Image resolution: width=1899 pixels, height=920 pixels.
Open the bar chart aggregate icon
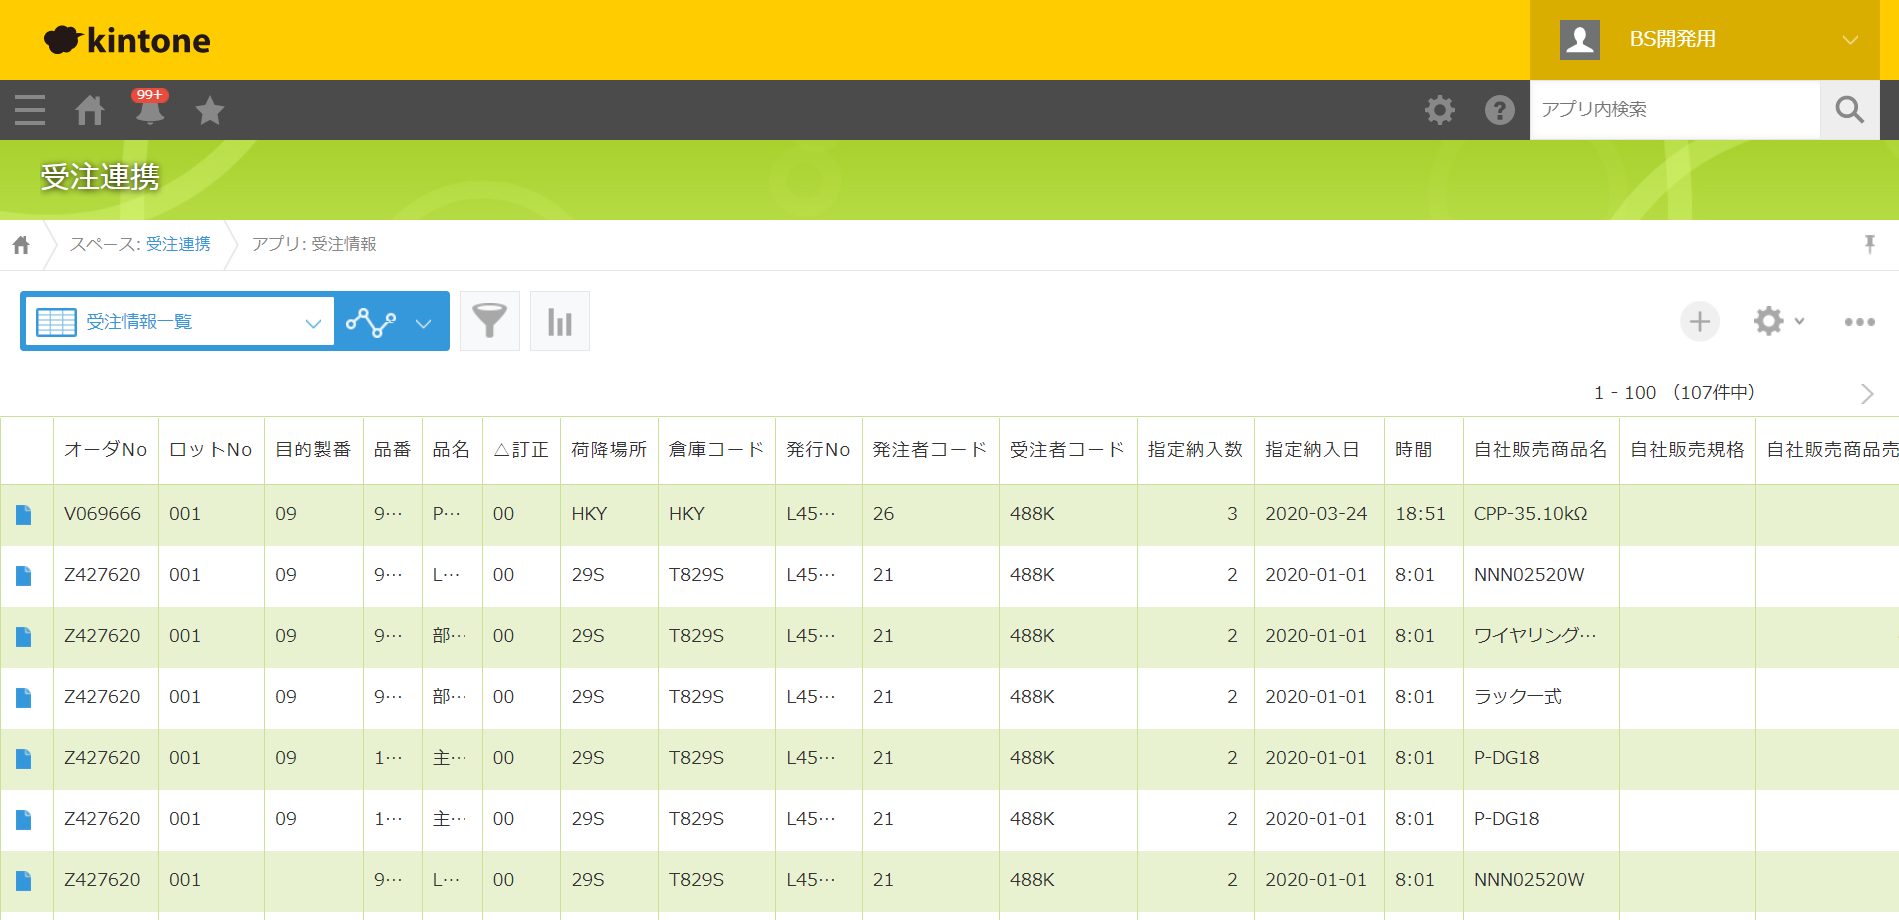click(560, 321)
